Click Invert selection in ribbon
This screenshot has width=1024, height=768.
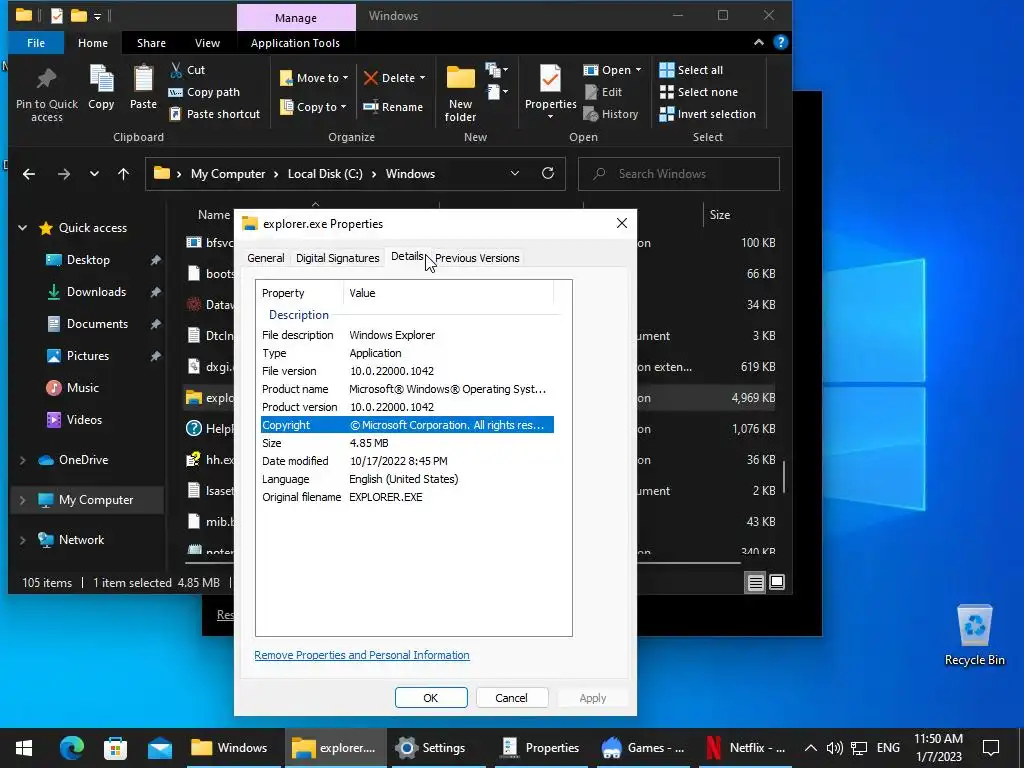pos(707,114)
